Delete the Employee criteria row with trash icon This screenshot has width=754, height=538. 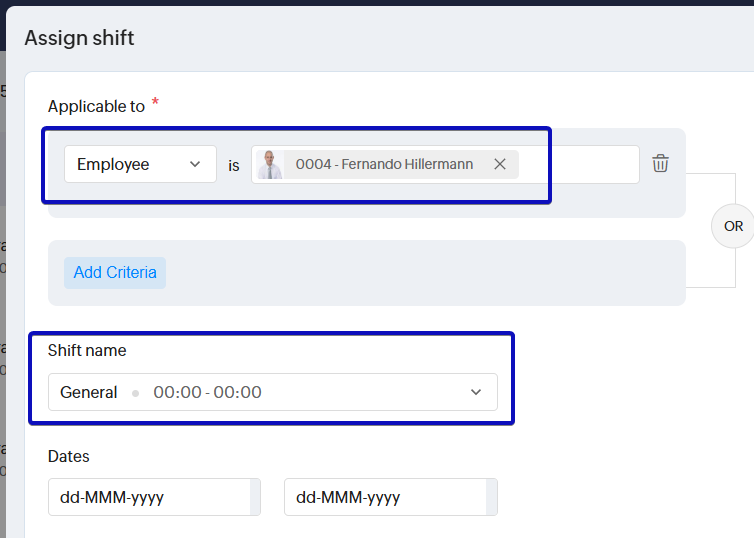pos(660,164)
